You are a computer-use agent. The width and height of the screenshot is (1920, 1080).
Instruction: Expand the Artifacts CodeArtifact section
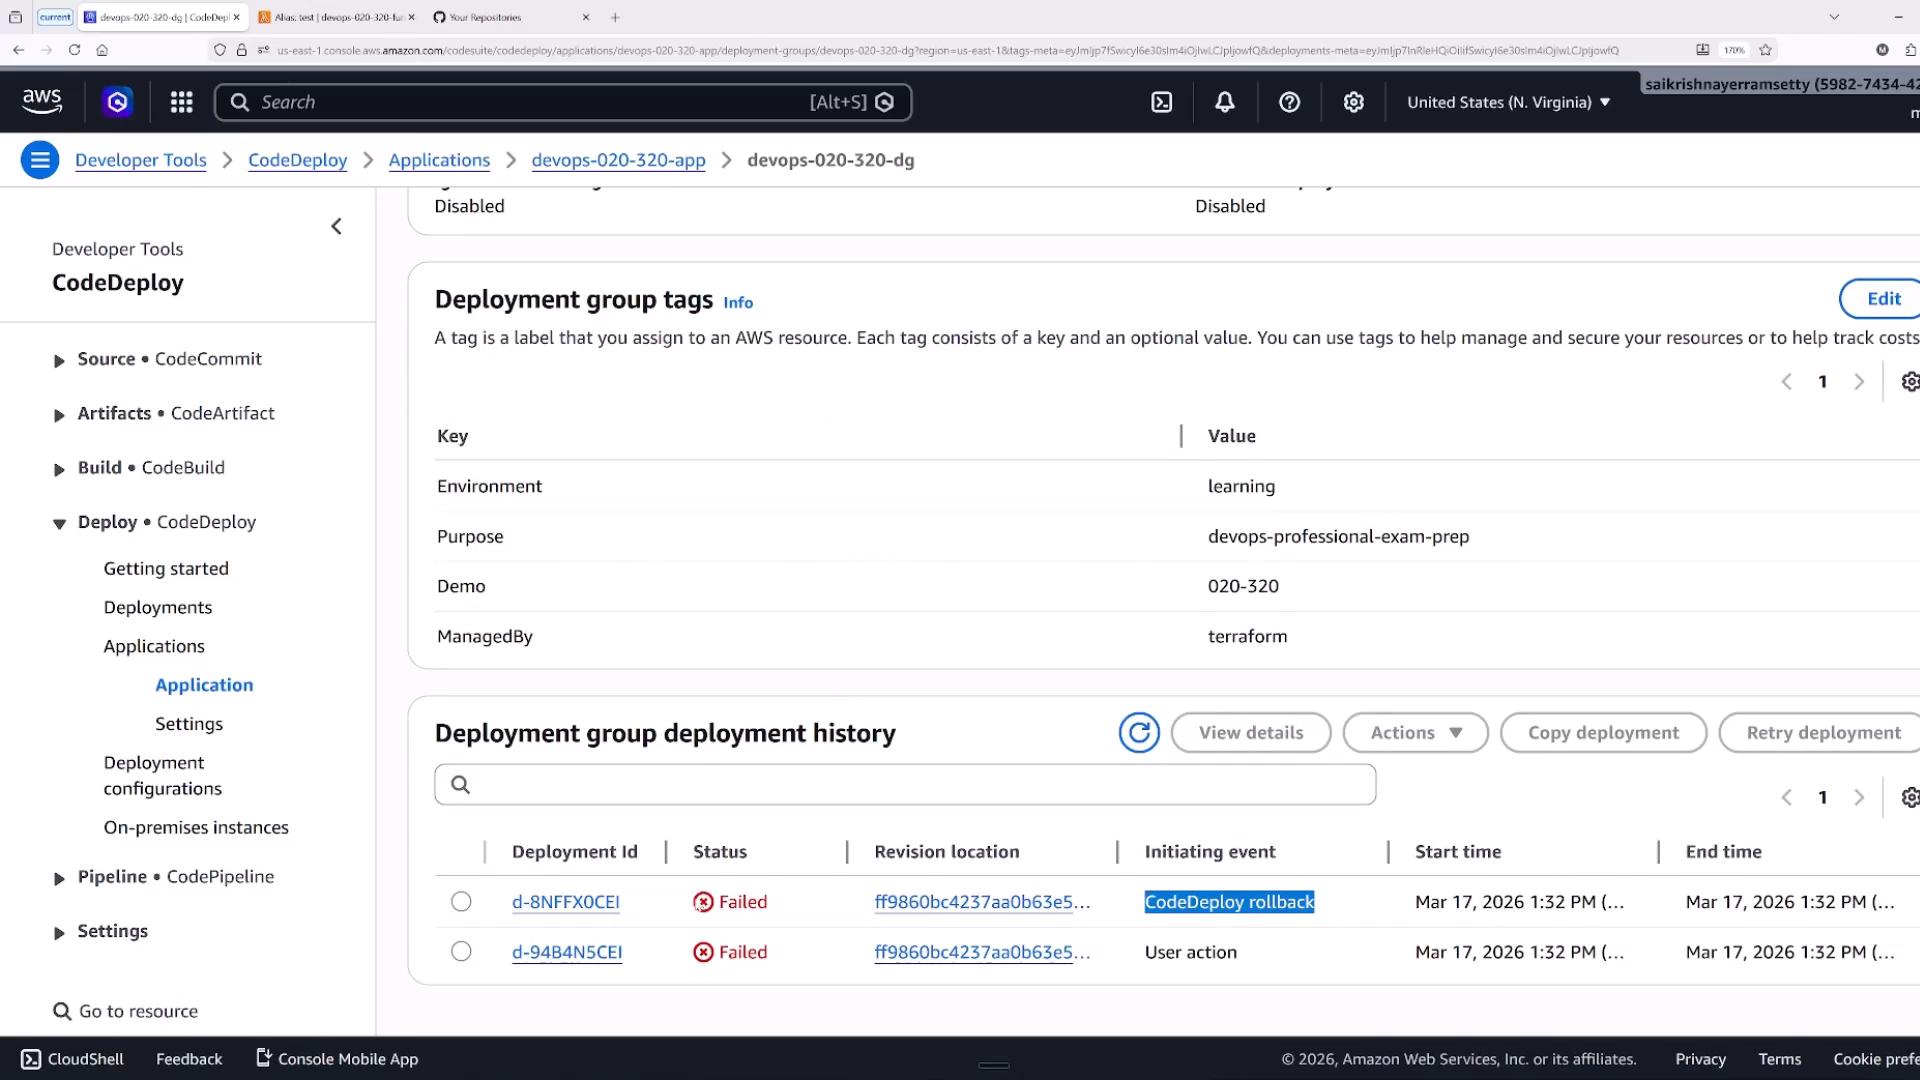[59, 415]
